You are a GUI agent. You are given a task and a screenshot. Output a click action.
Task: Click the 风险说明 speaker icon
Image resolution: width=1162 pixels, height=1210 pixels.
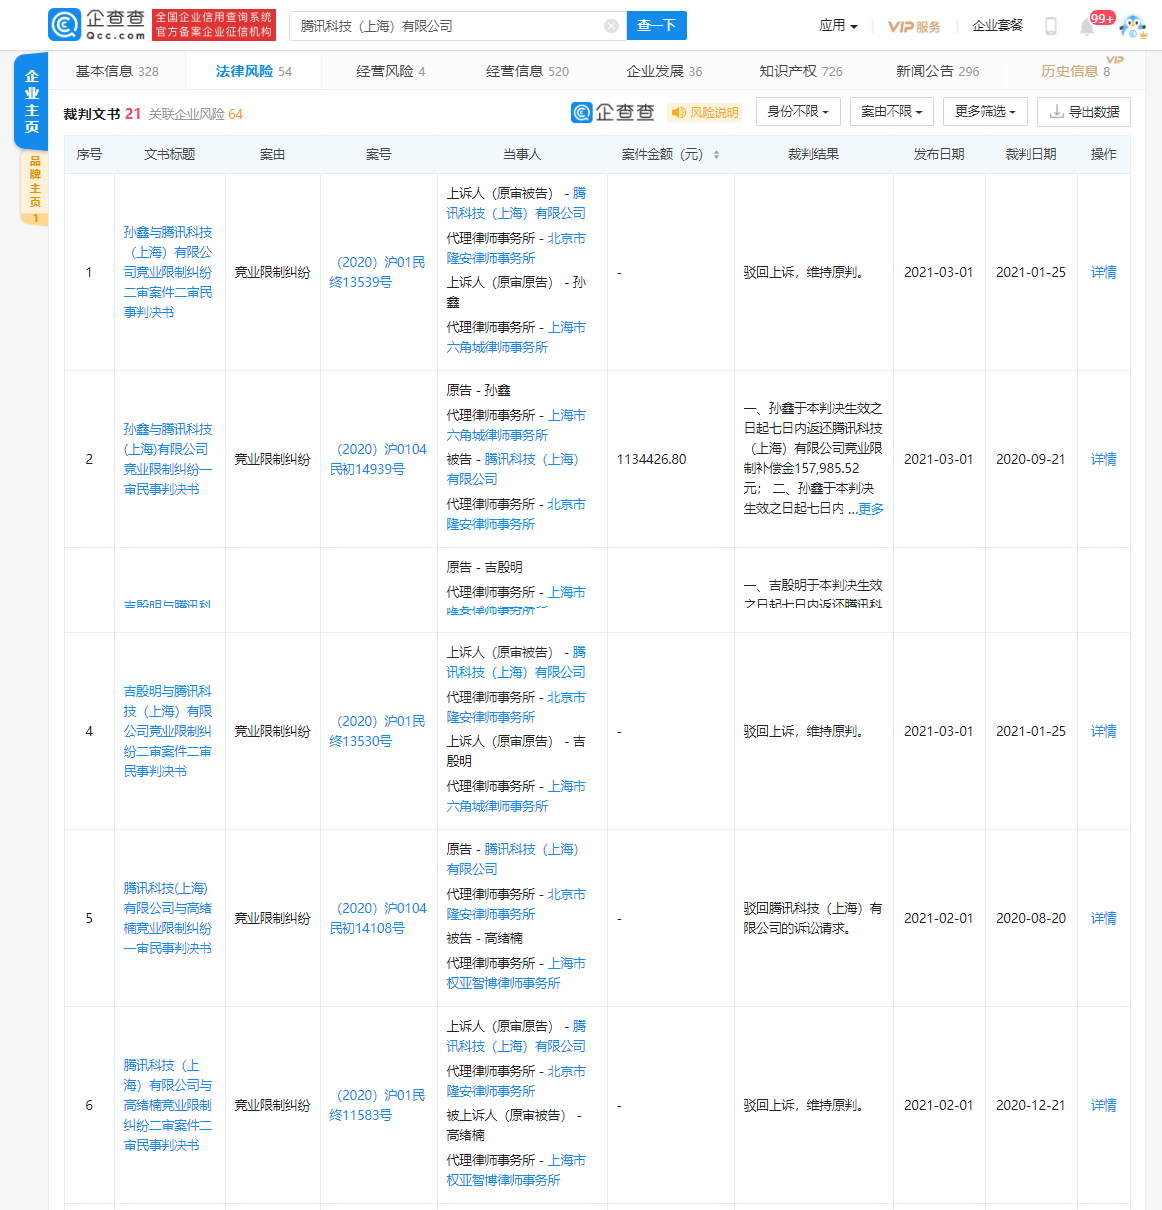678,112
